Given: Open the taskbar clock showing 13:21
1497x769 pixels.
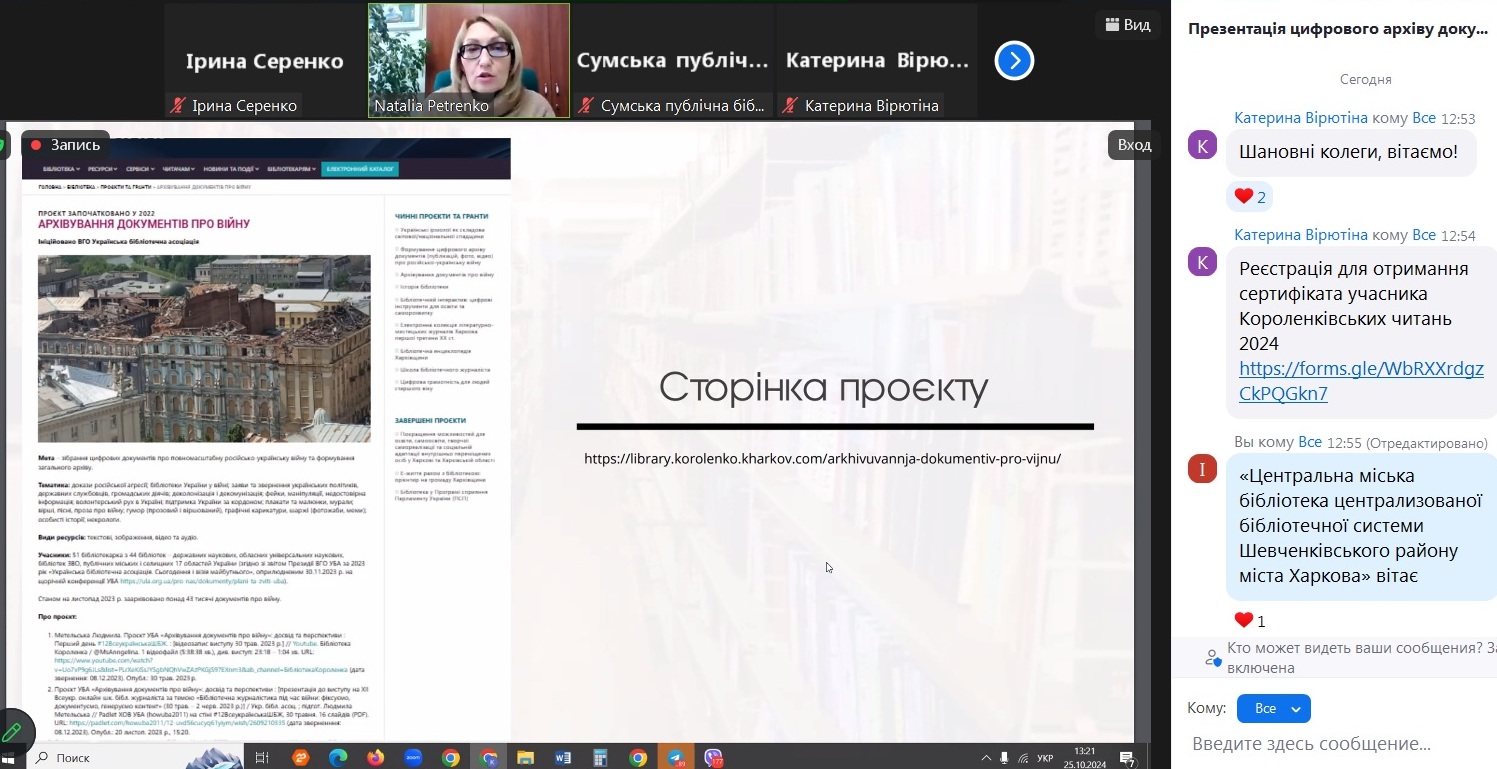Looking at the screenshot, I should click(x=1084, y=757).
